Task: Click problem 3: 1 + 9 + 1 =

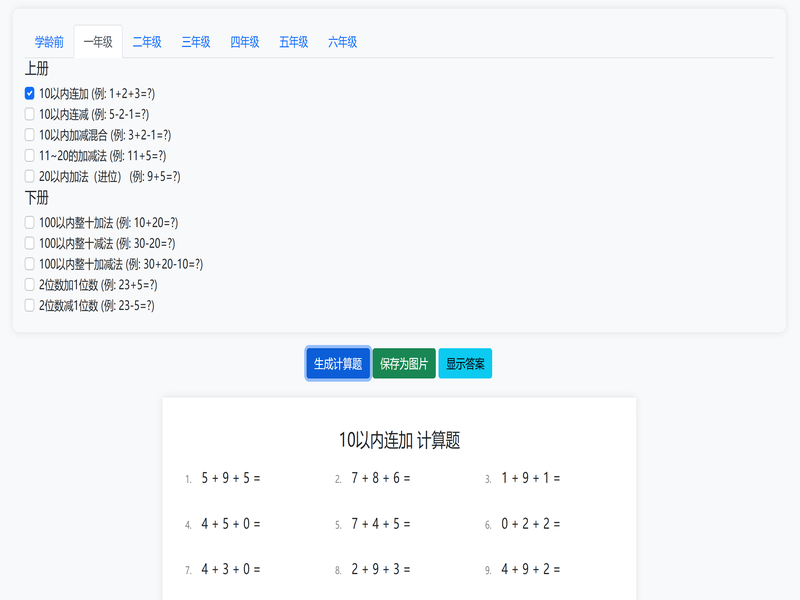Action: (531, 478)
